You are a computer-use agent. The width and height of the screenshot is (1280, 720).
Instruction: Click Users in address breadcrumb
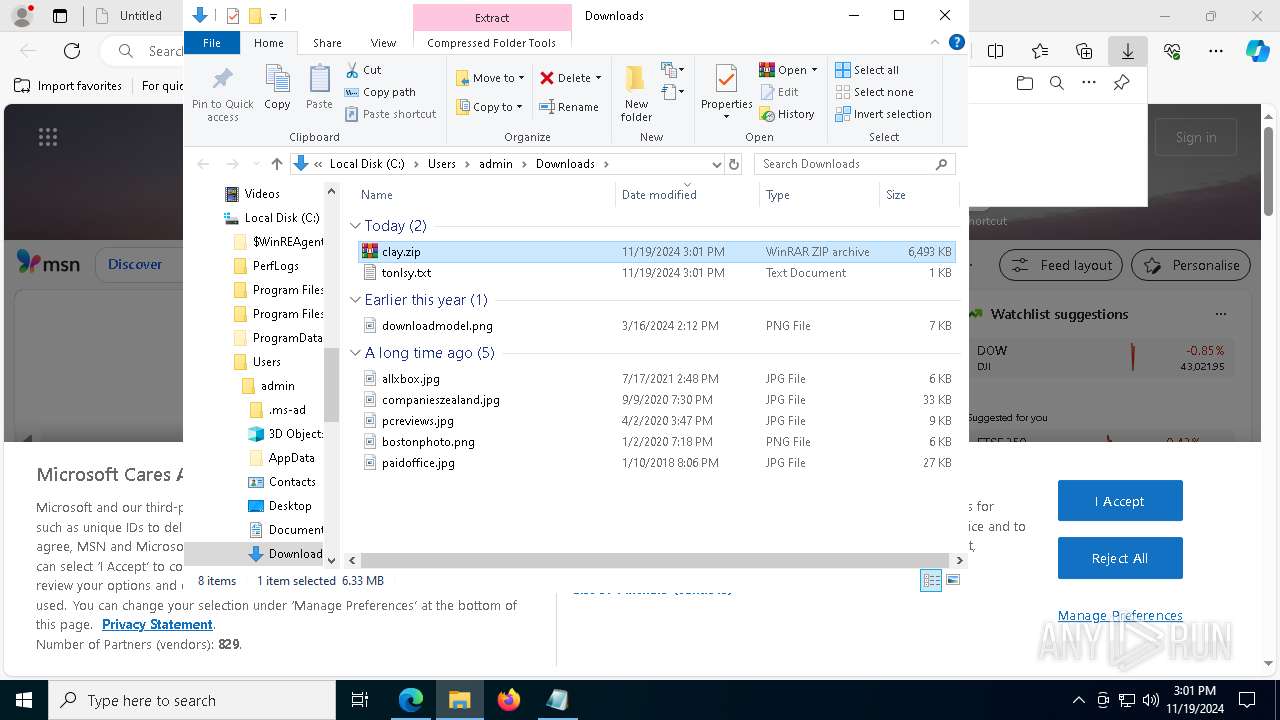point(442,164)
